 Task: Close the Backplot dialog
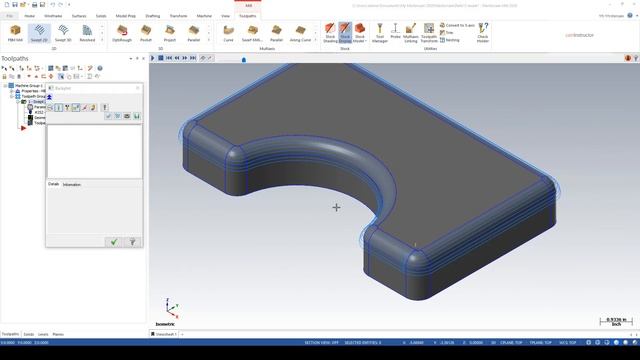(138, 88)
